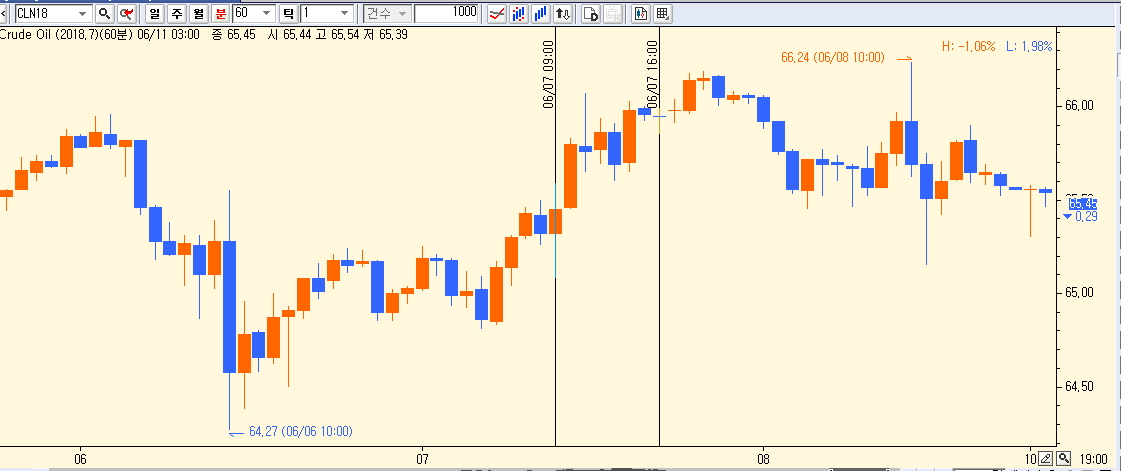
Task: Click the symbol search magnifier icon
Action: click(104, 14)
